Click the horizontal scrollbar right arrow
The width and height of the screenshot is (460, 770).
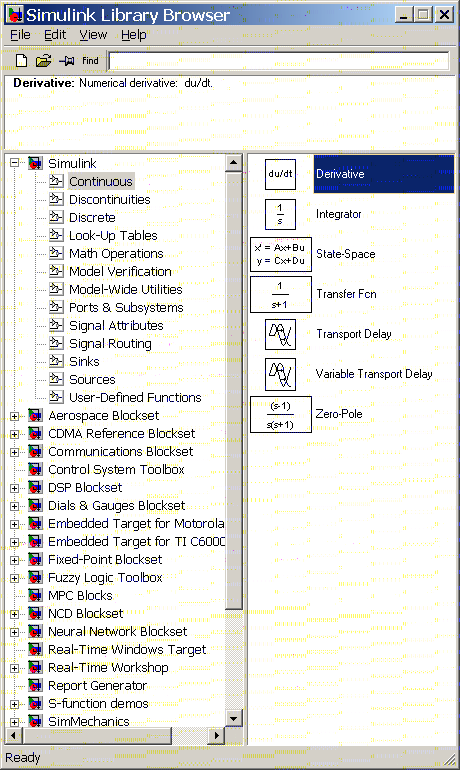pos(216,735)
